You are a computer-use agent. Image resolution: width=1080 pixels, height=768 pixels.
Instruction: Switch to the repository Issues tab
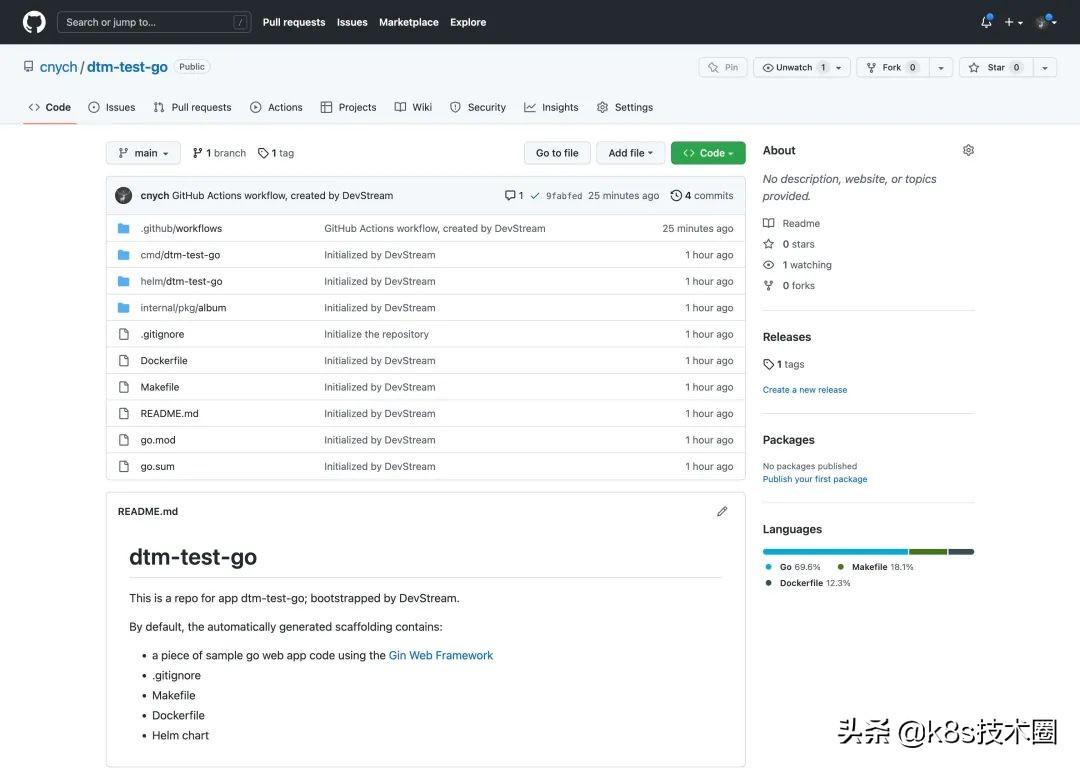point(112,107)
